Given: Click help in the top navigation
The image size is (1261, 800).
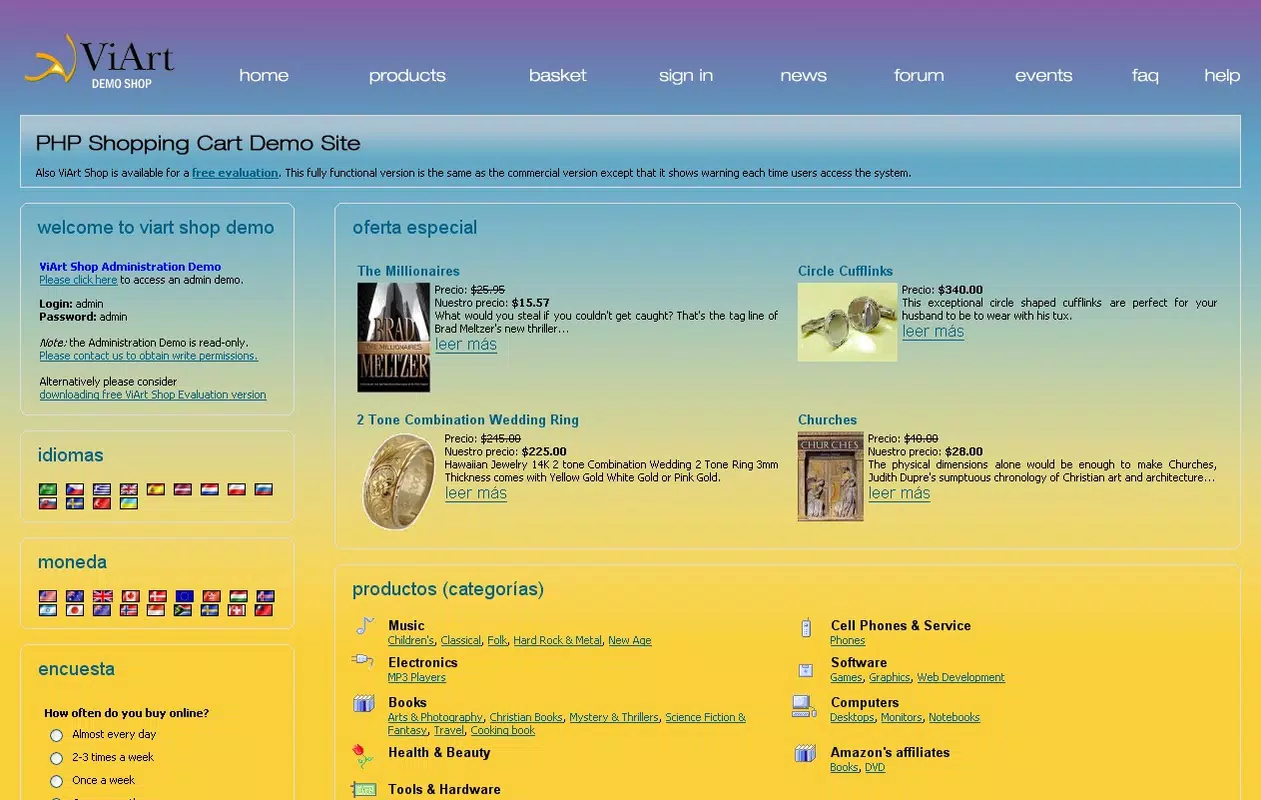Looking at the screenshot, I should [x=1222, y=76].
